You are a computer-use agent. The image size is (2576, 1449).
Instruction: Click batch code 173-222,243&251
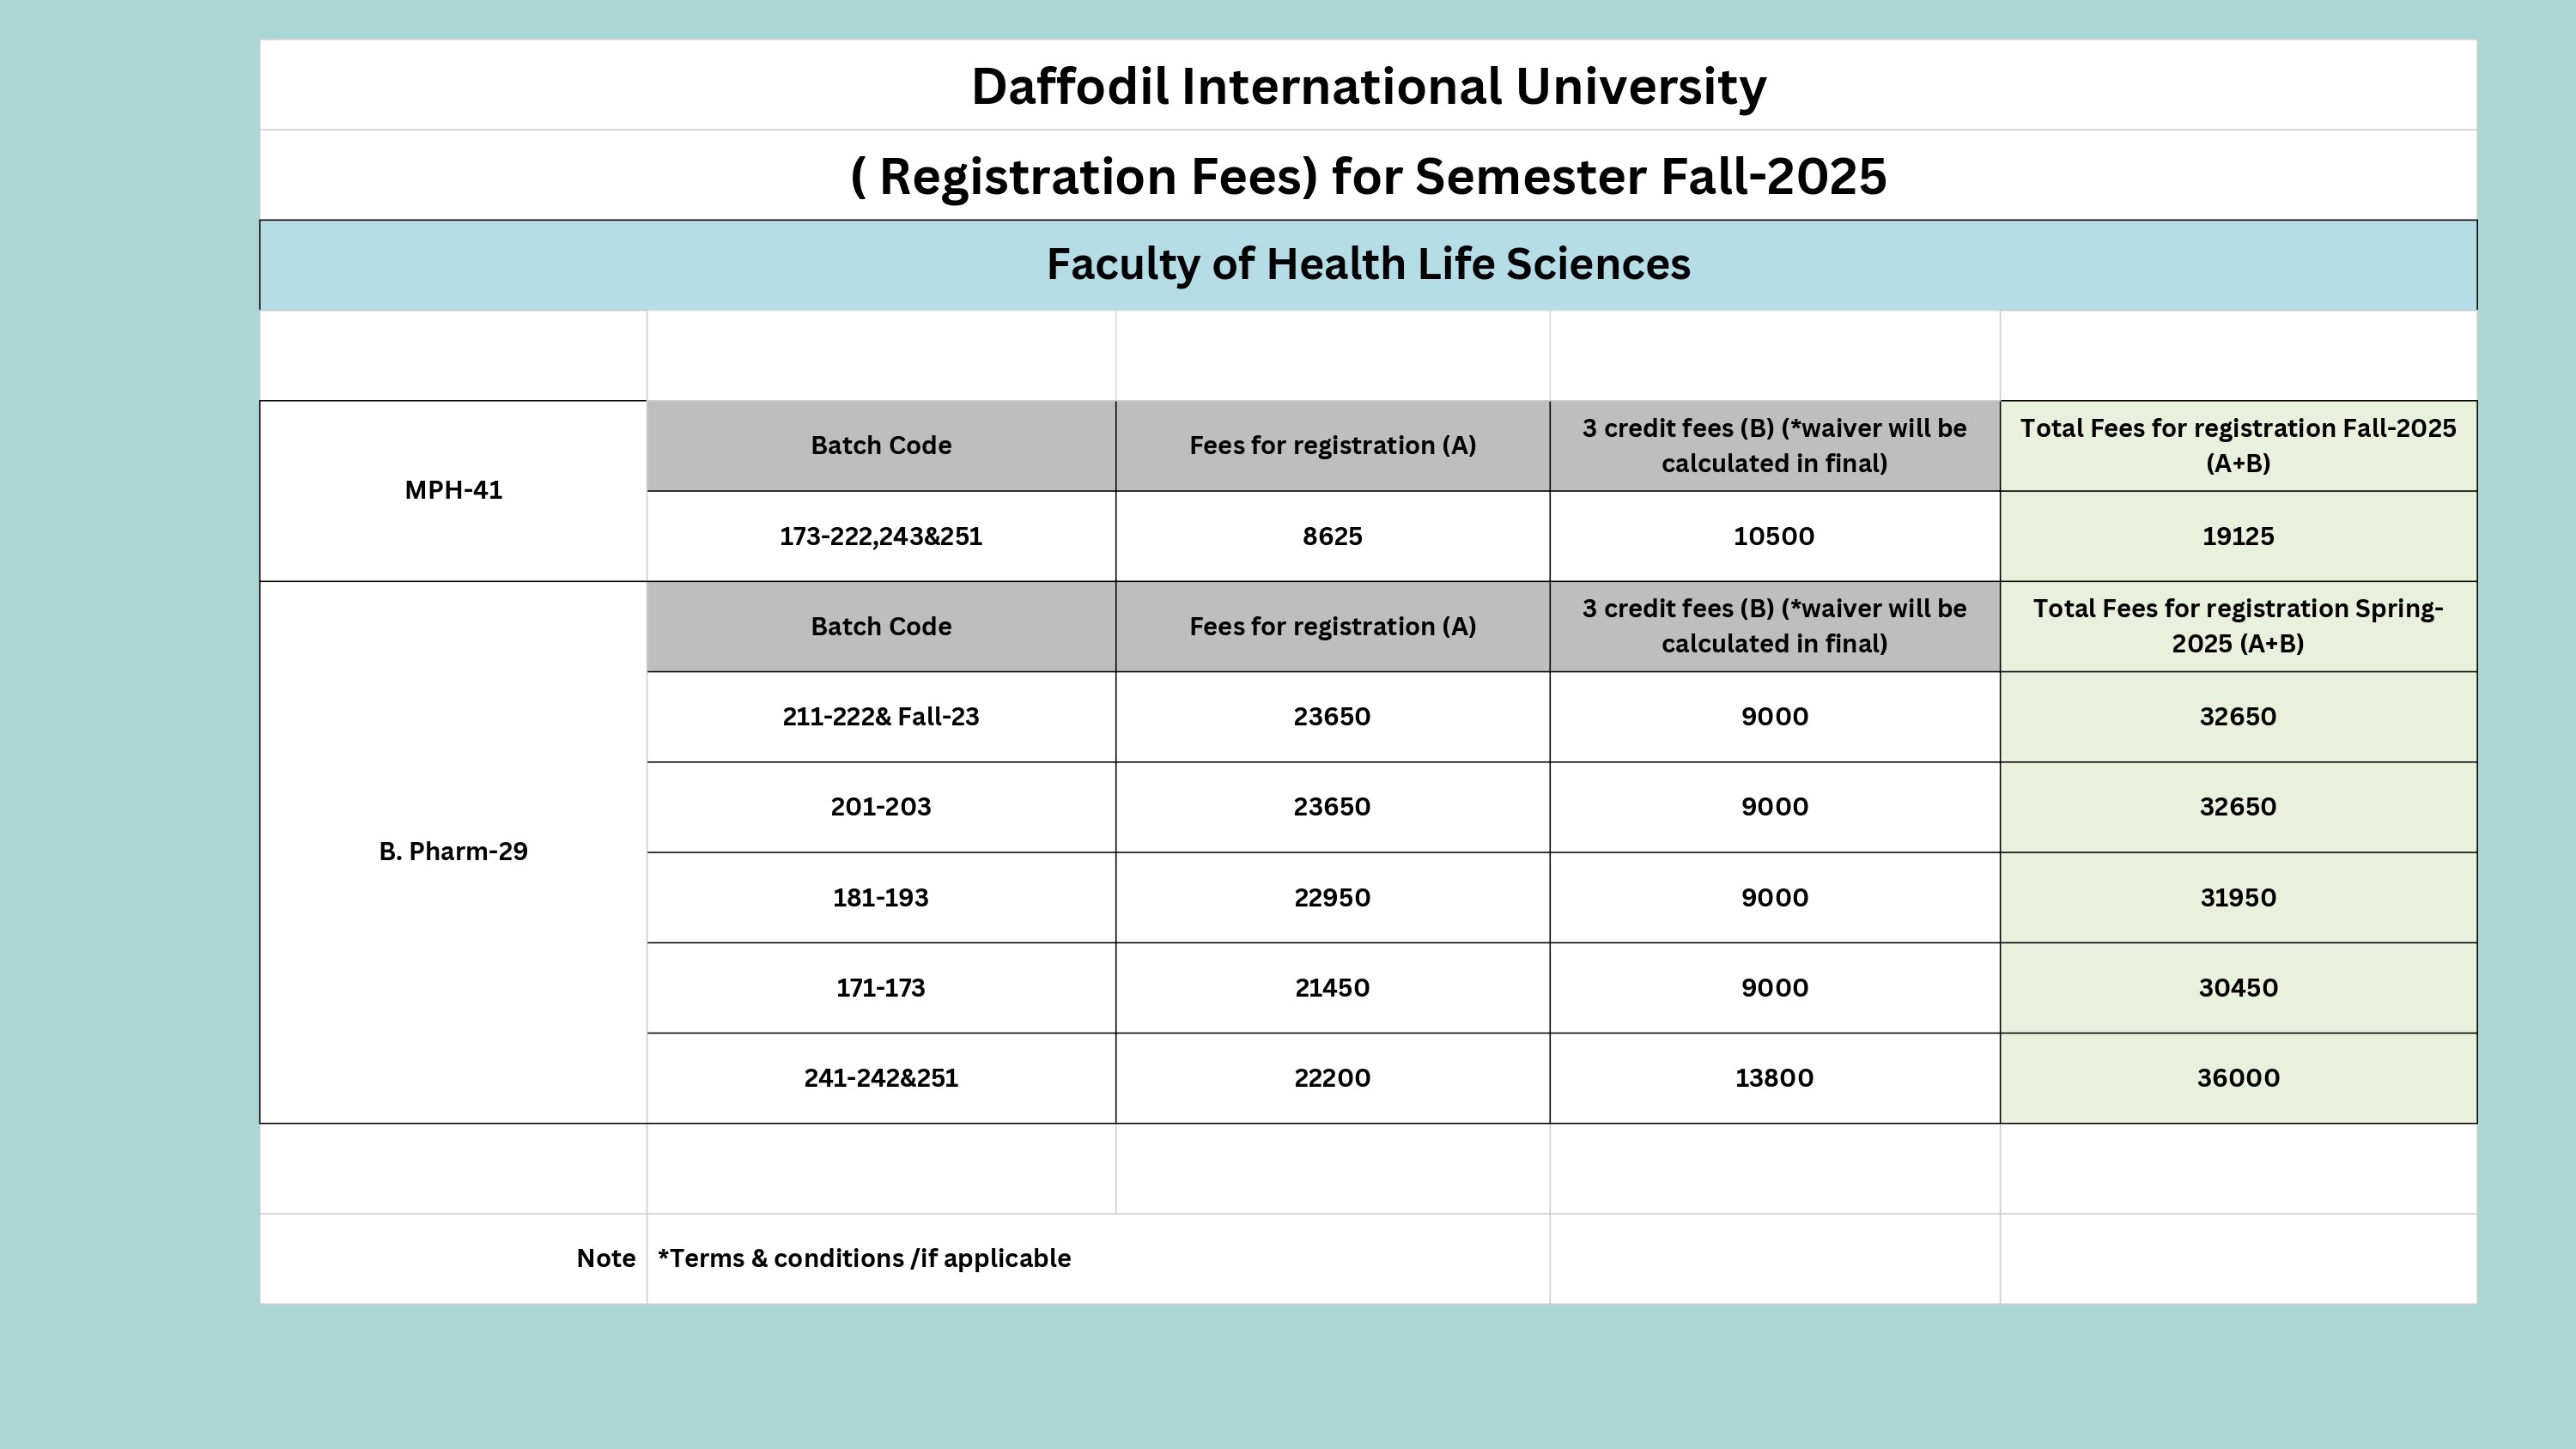(881, 536)
